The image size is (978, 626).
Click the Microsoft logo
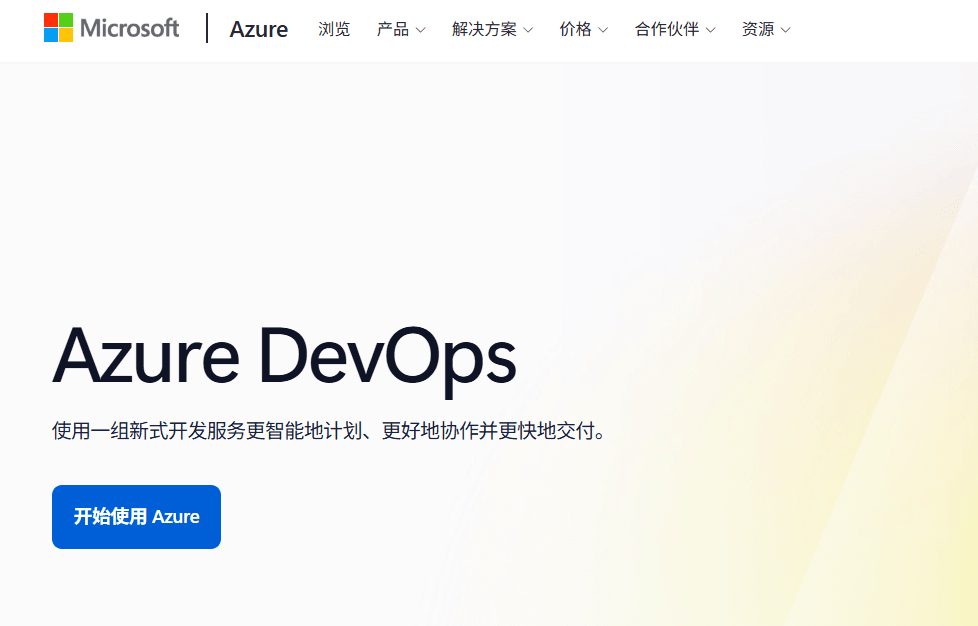111,28
